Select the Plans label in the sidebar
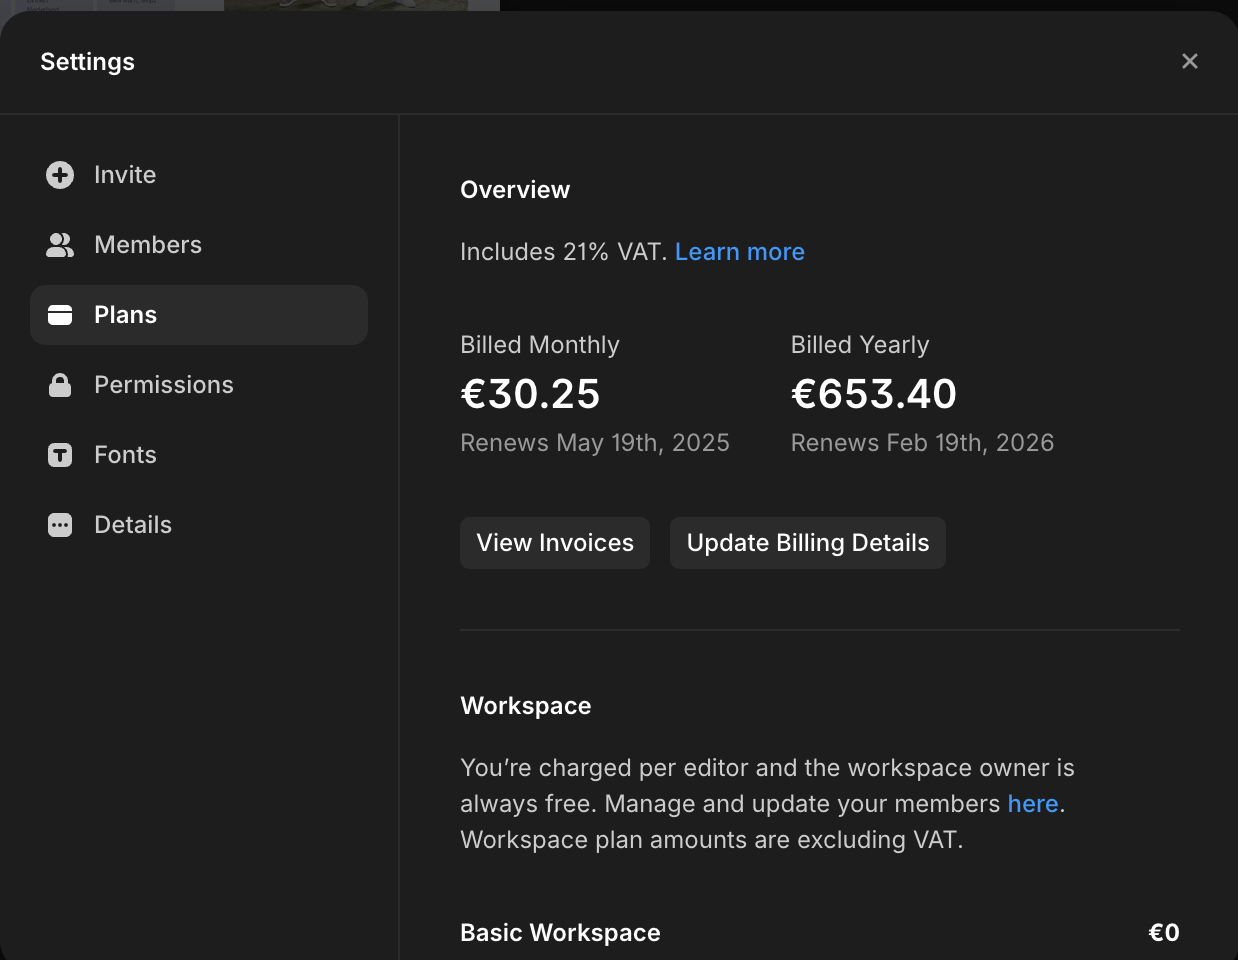The width and height of the screenshot is (1238, 960). [125, 315]
